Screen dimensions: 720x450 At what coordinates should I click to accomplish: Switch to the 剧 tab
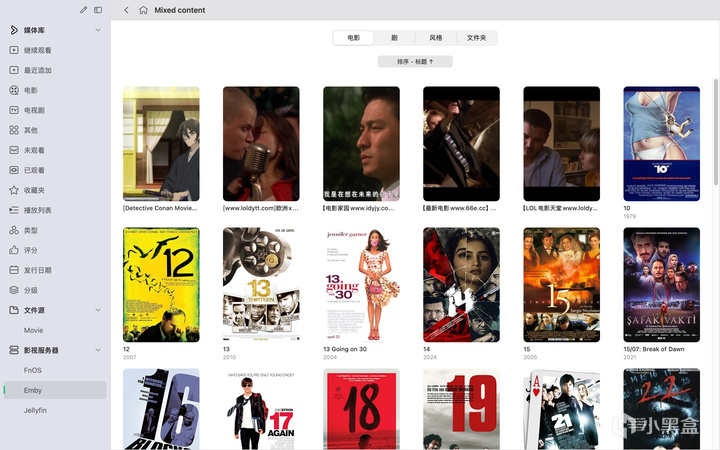click(394, 38)
